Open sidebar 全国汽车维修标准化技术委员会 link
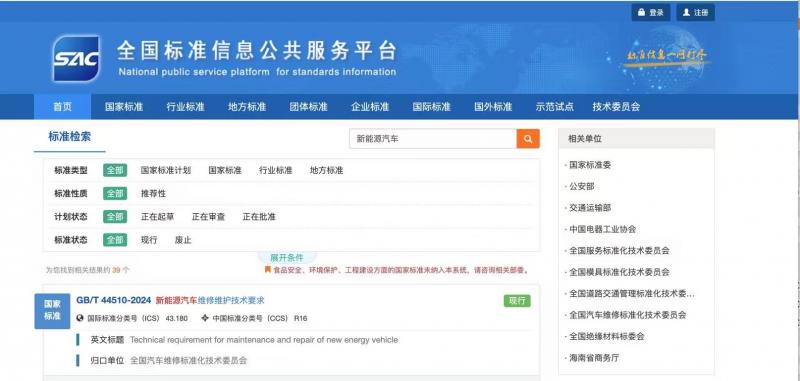 [628, 315]
